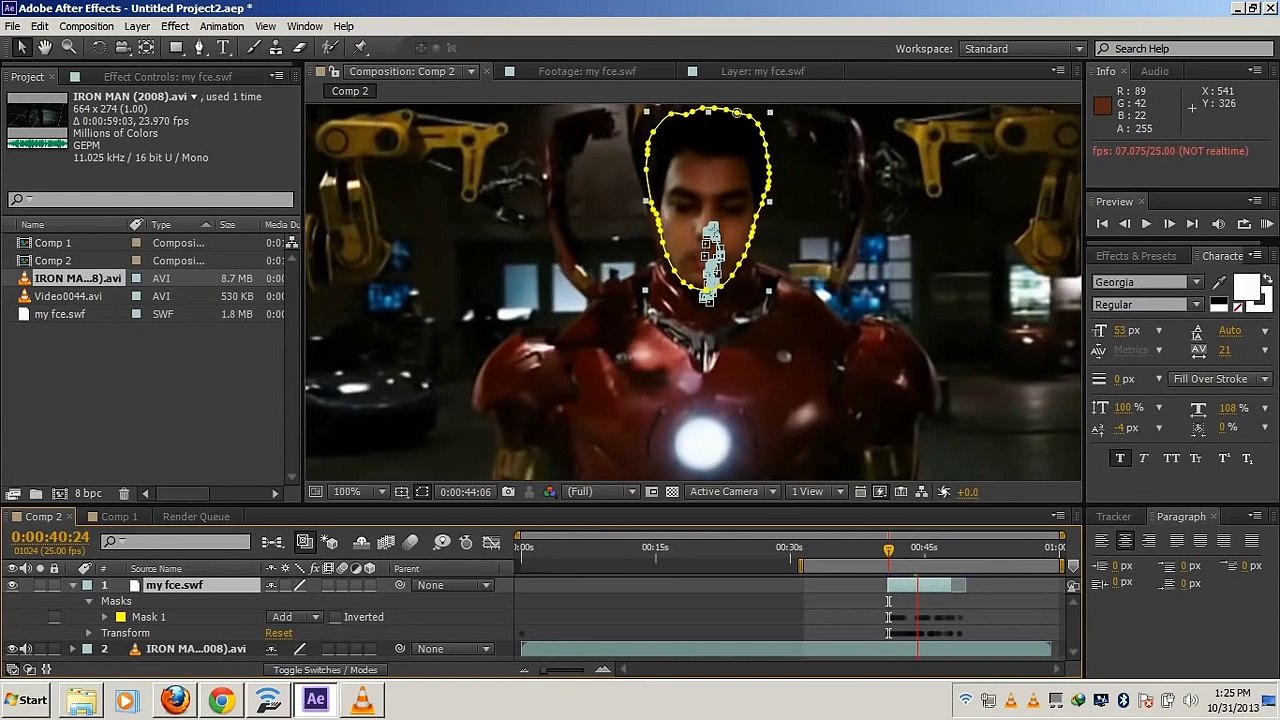Open the graph editor icon in timeline

pyautogui.click(x=491, y=542)
